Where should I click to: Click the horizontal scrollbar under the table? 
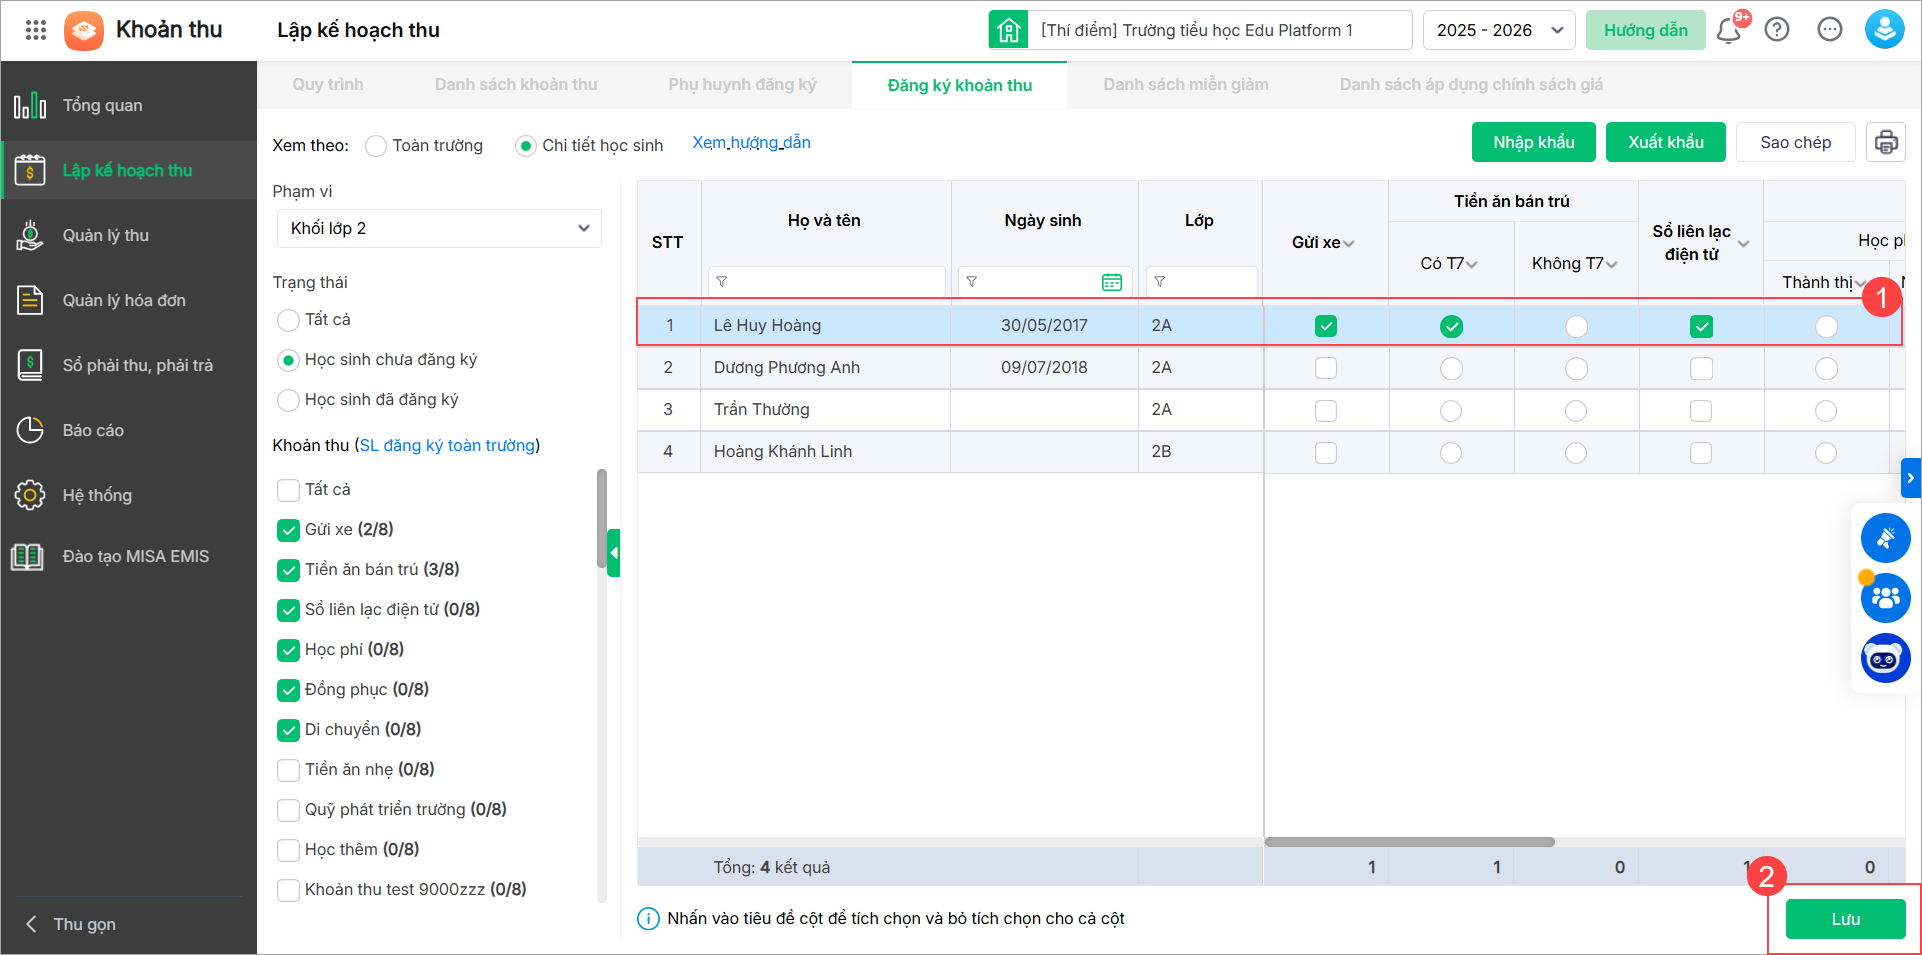(1409, 842)
